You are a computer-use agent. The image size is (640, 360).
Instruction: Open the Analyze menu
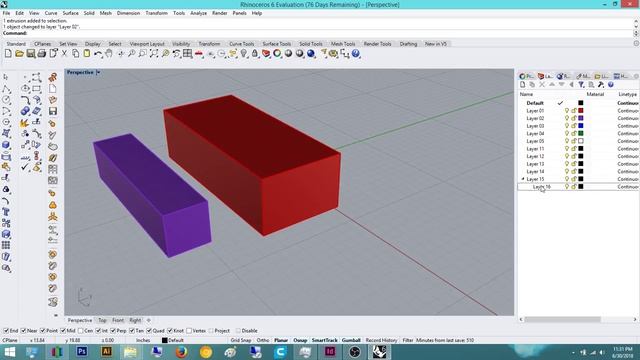pos(198,13)
